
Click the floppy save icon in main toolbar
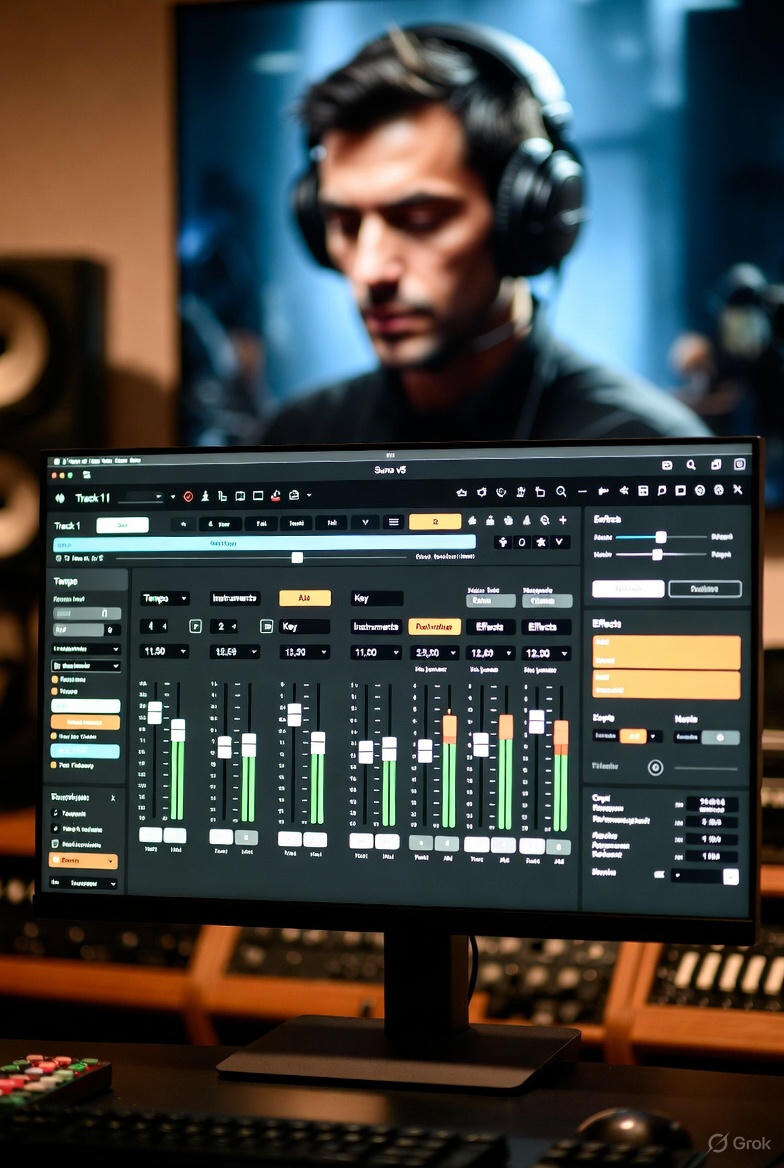click(642, 491)
